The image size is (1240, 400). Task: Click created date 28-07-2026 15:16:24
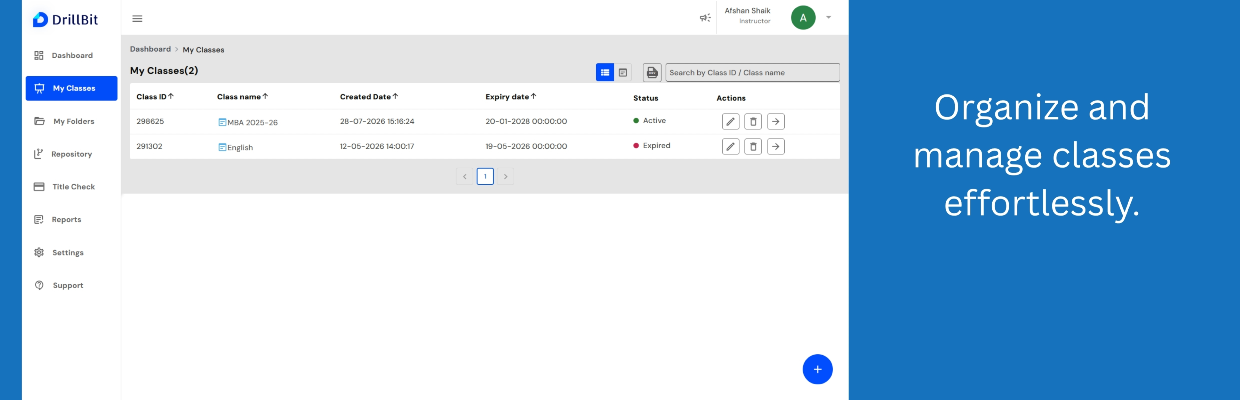coord(377,121)
